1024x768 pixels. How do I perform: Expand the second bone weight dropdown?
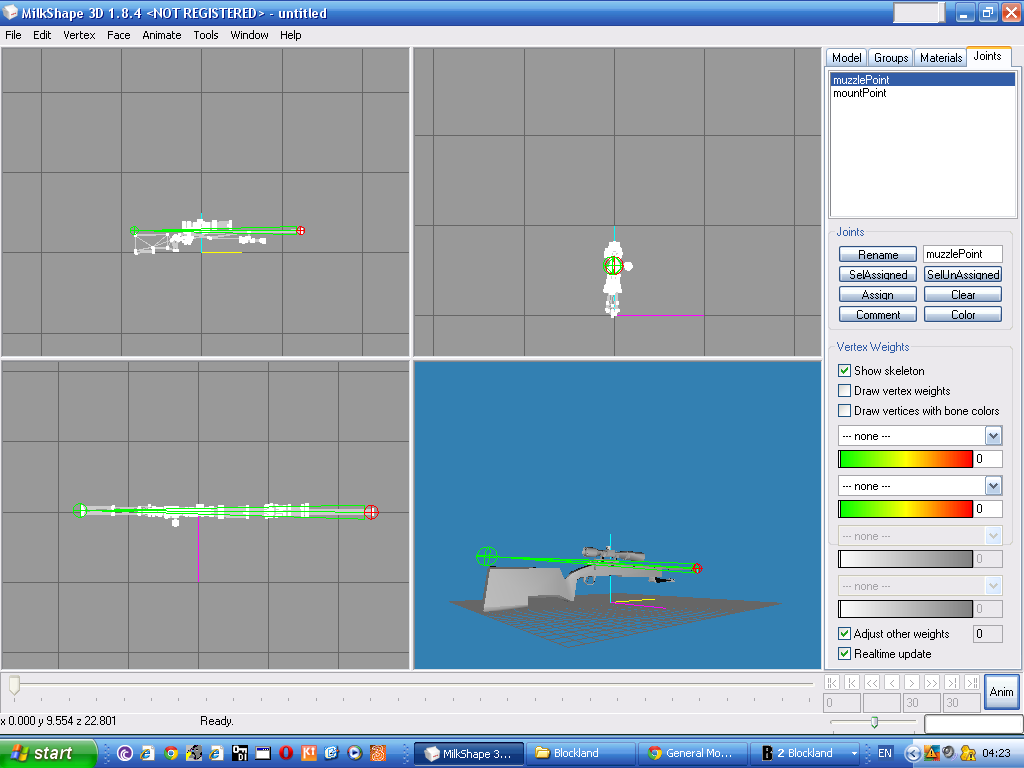coord(993,486)
